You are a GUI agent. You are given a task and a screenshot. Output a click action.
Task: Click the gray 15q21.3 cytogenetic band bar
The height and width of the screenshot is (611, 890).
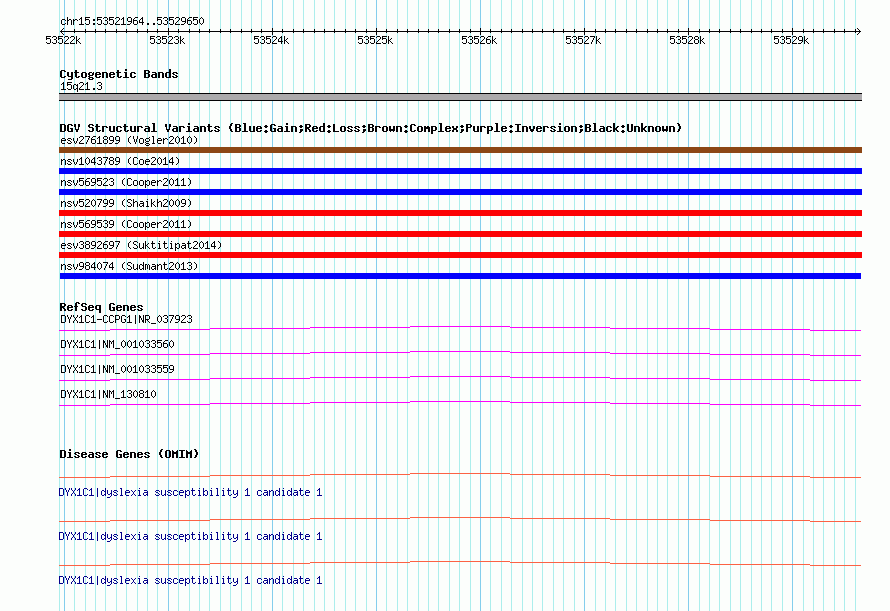460,97
